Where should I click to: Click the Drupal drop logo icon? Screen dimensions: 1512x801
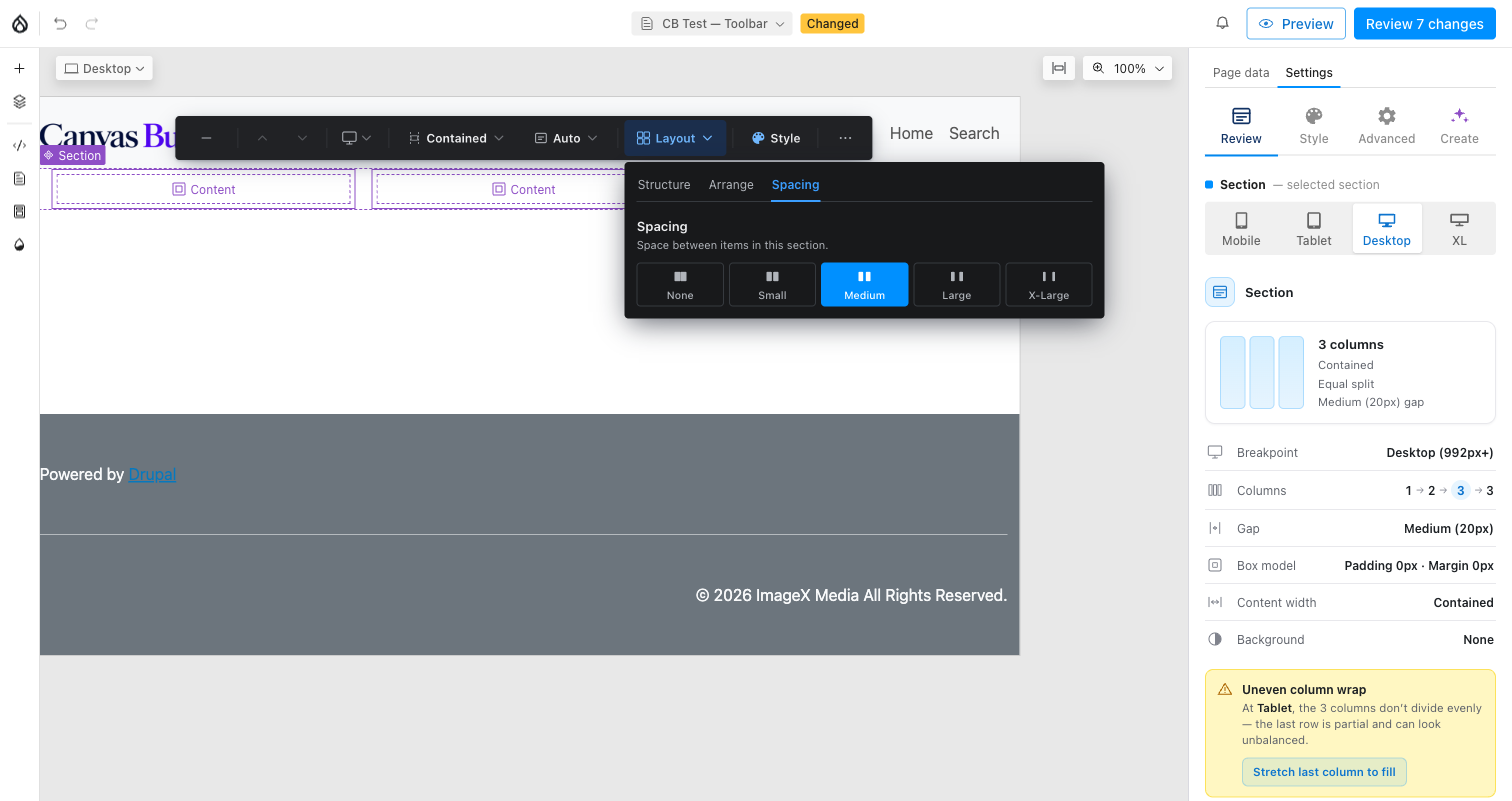(x=20, y=24)
